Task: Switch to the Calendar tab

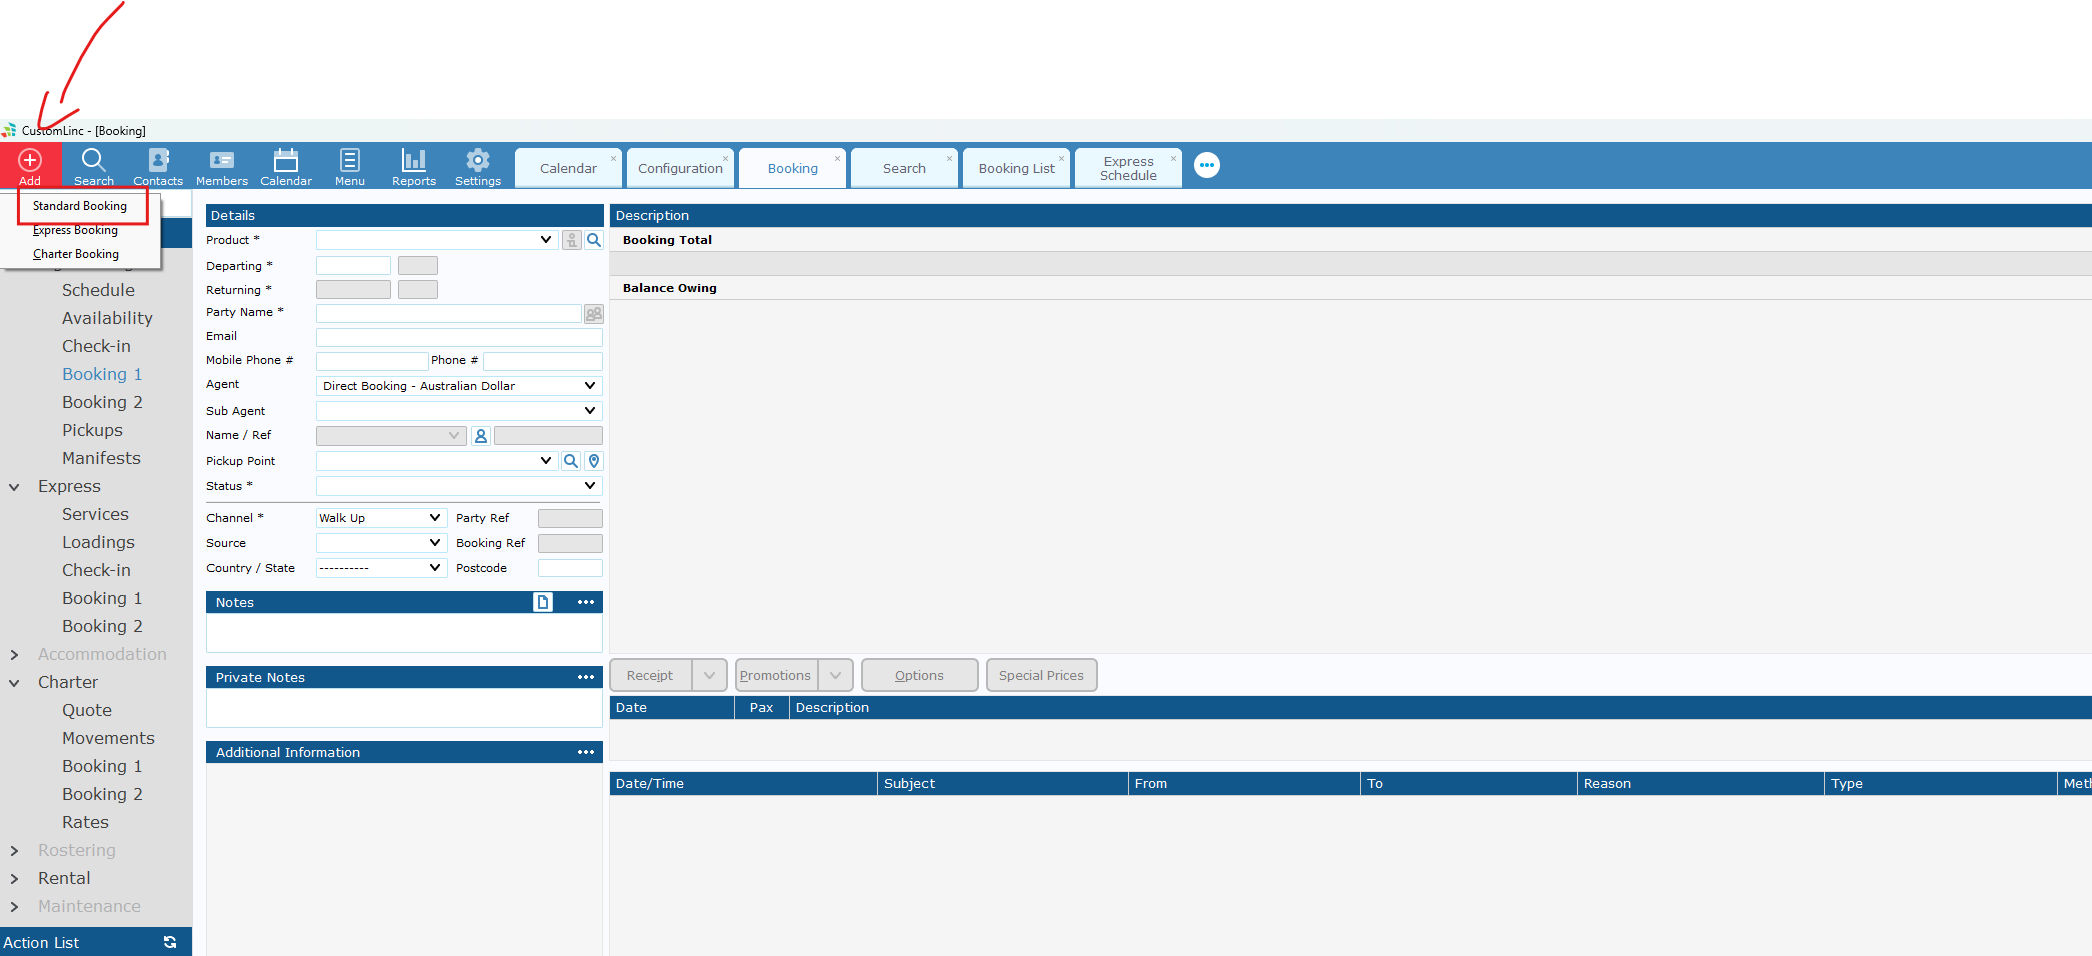Action: [x=568, y=168]
